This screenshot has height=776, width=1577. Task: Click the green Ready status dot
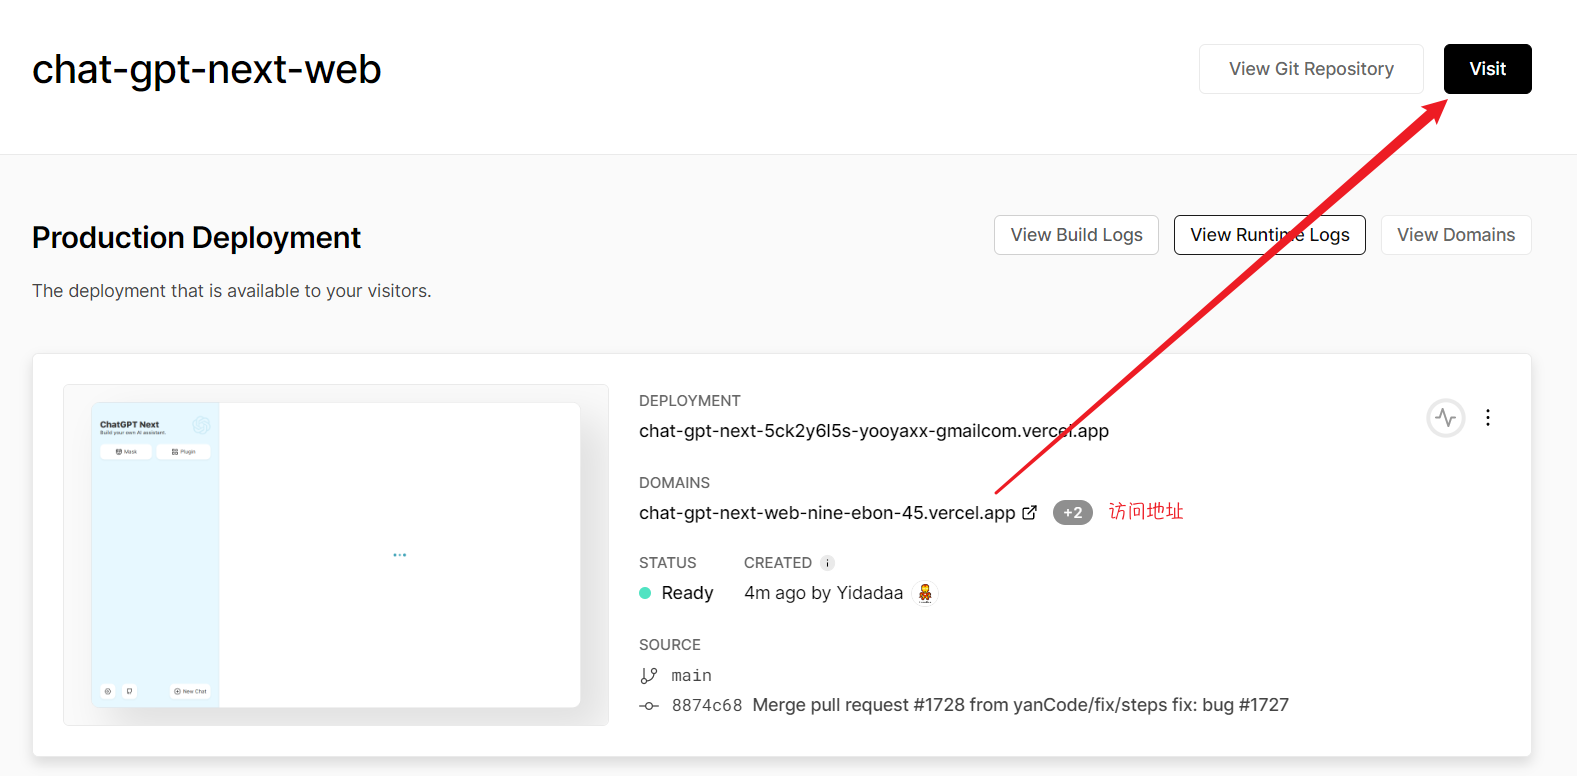coord(645,593)
